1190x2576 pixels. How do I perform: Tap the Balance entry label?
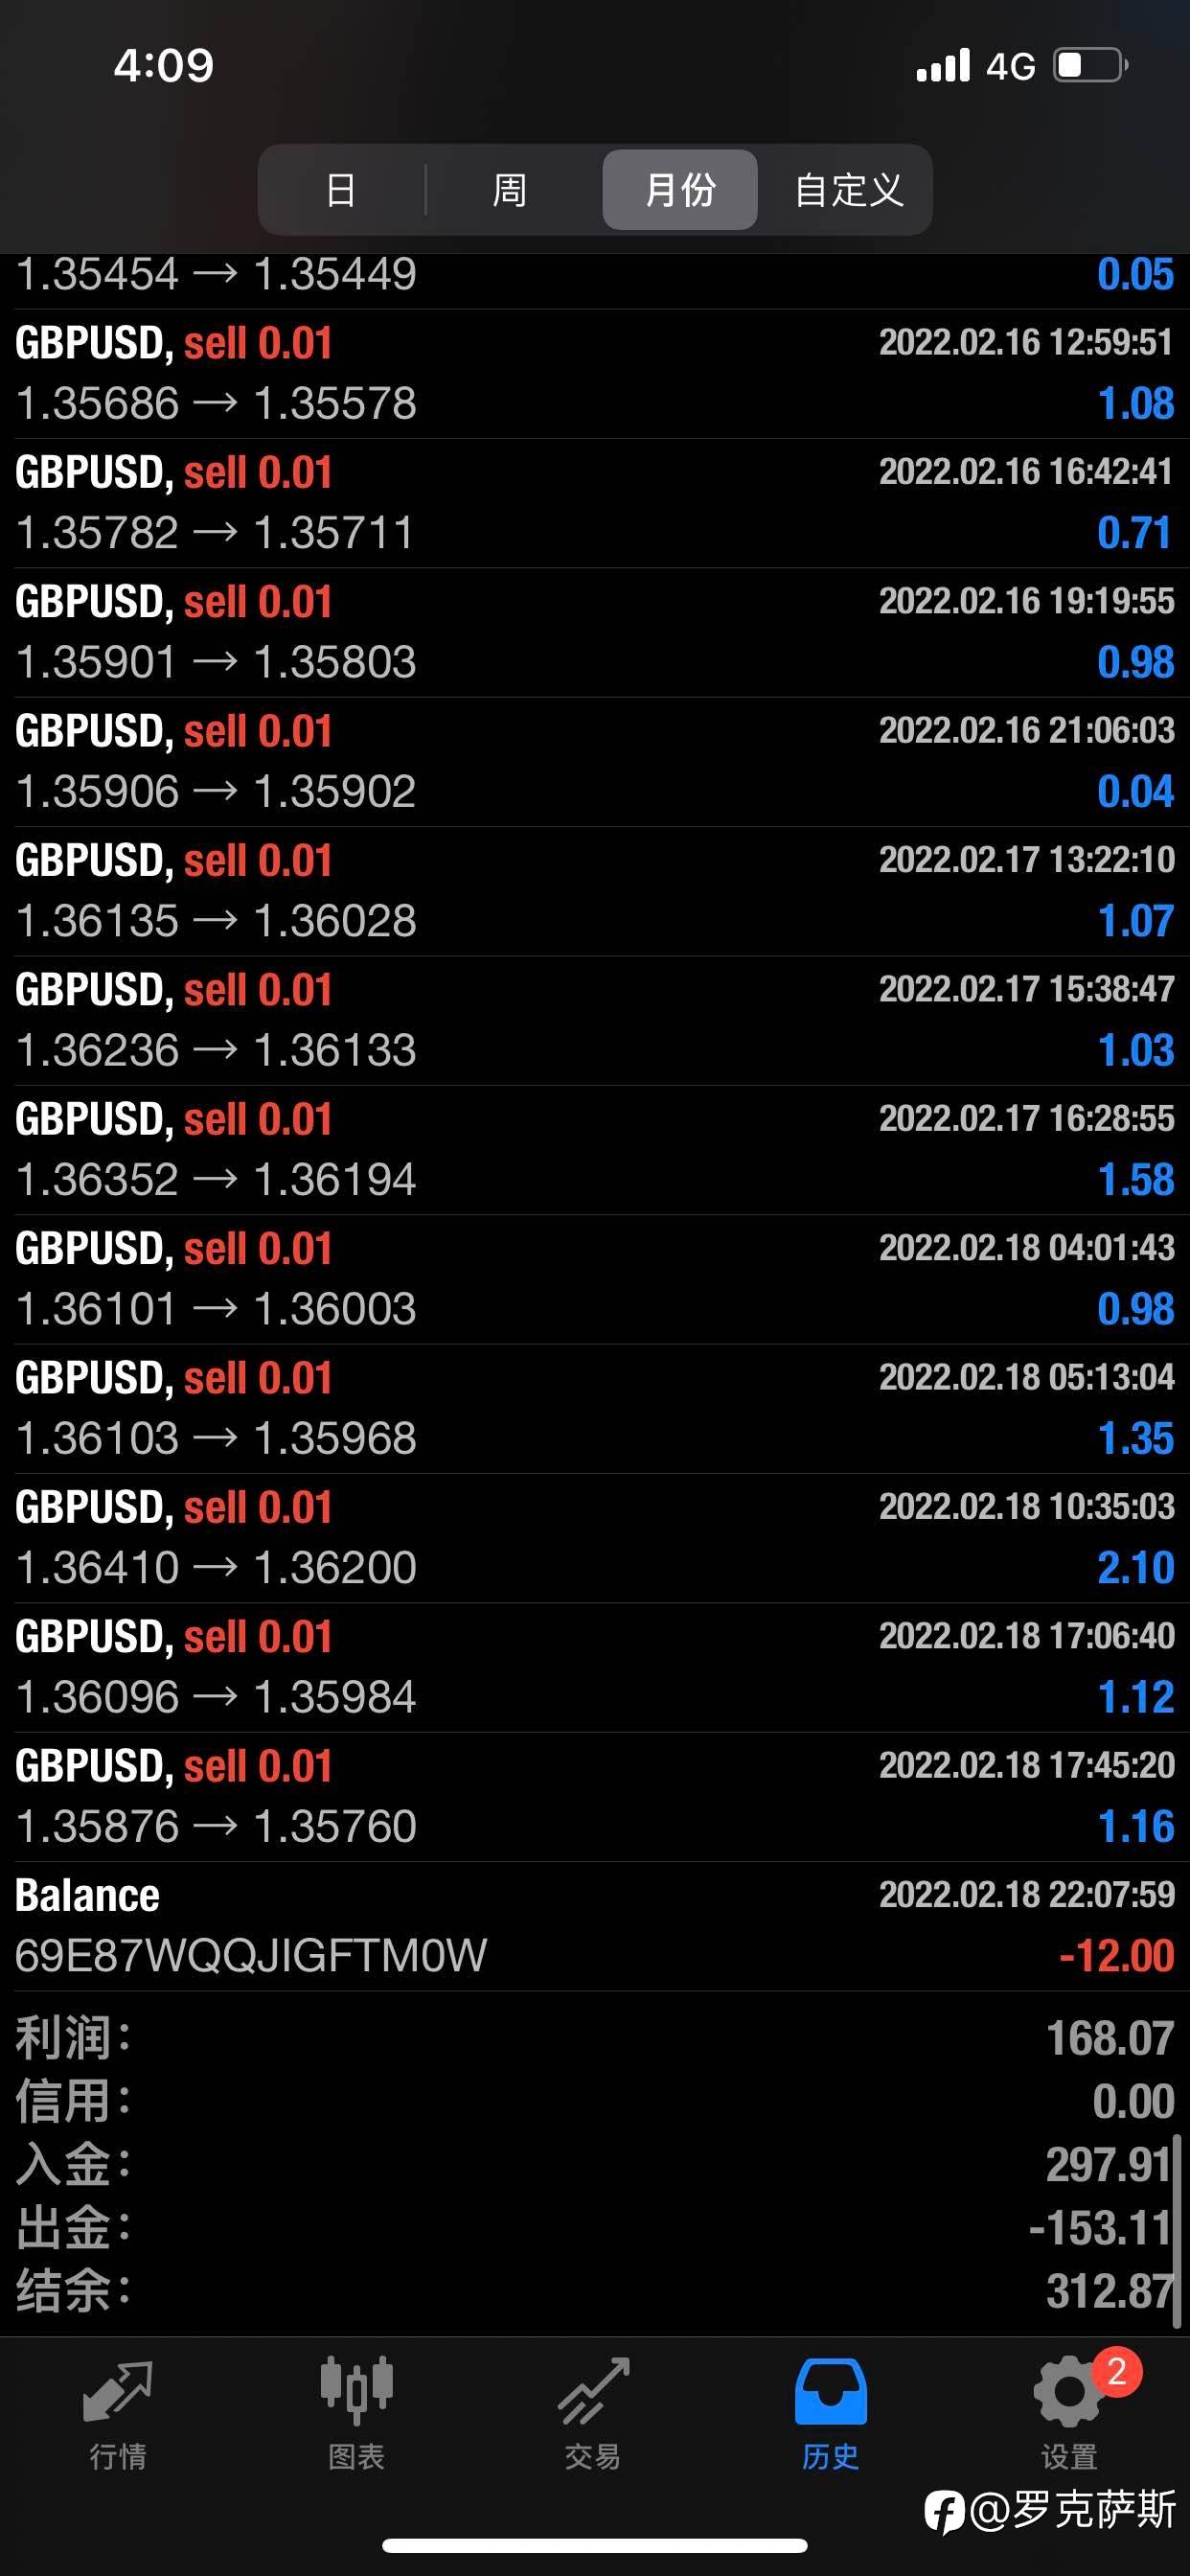(88, 1896)
